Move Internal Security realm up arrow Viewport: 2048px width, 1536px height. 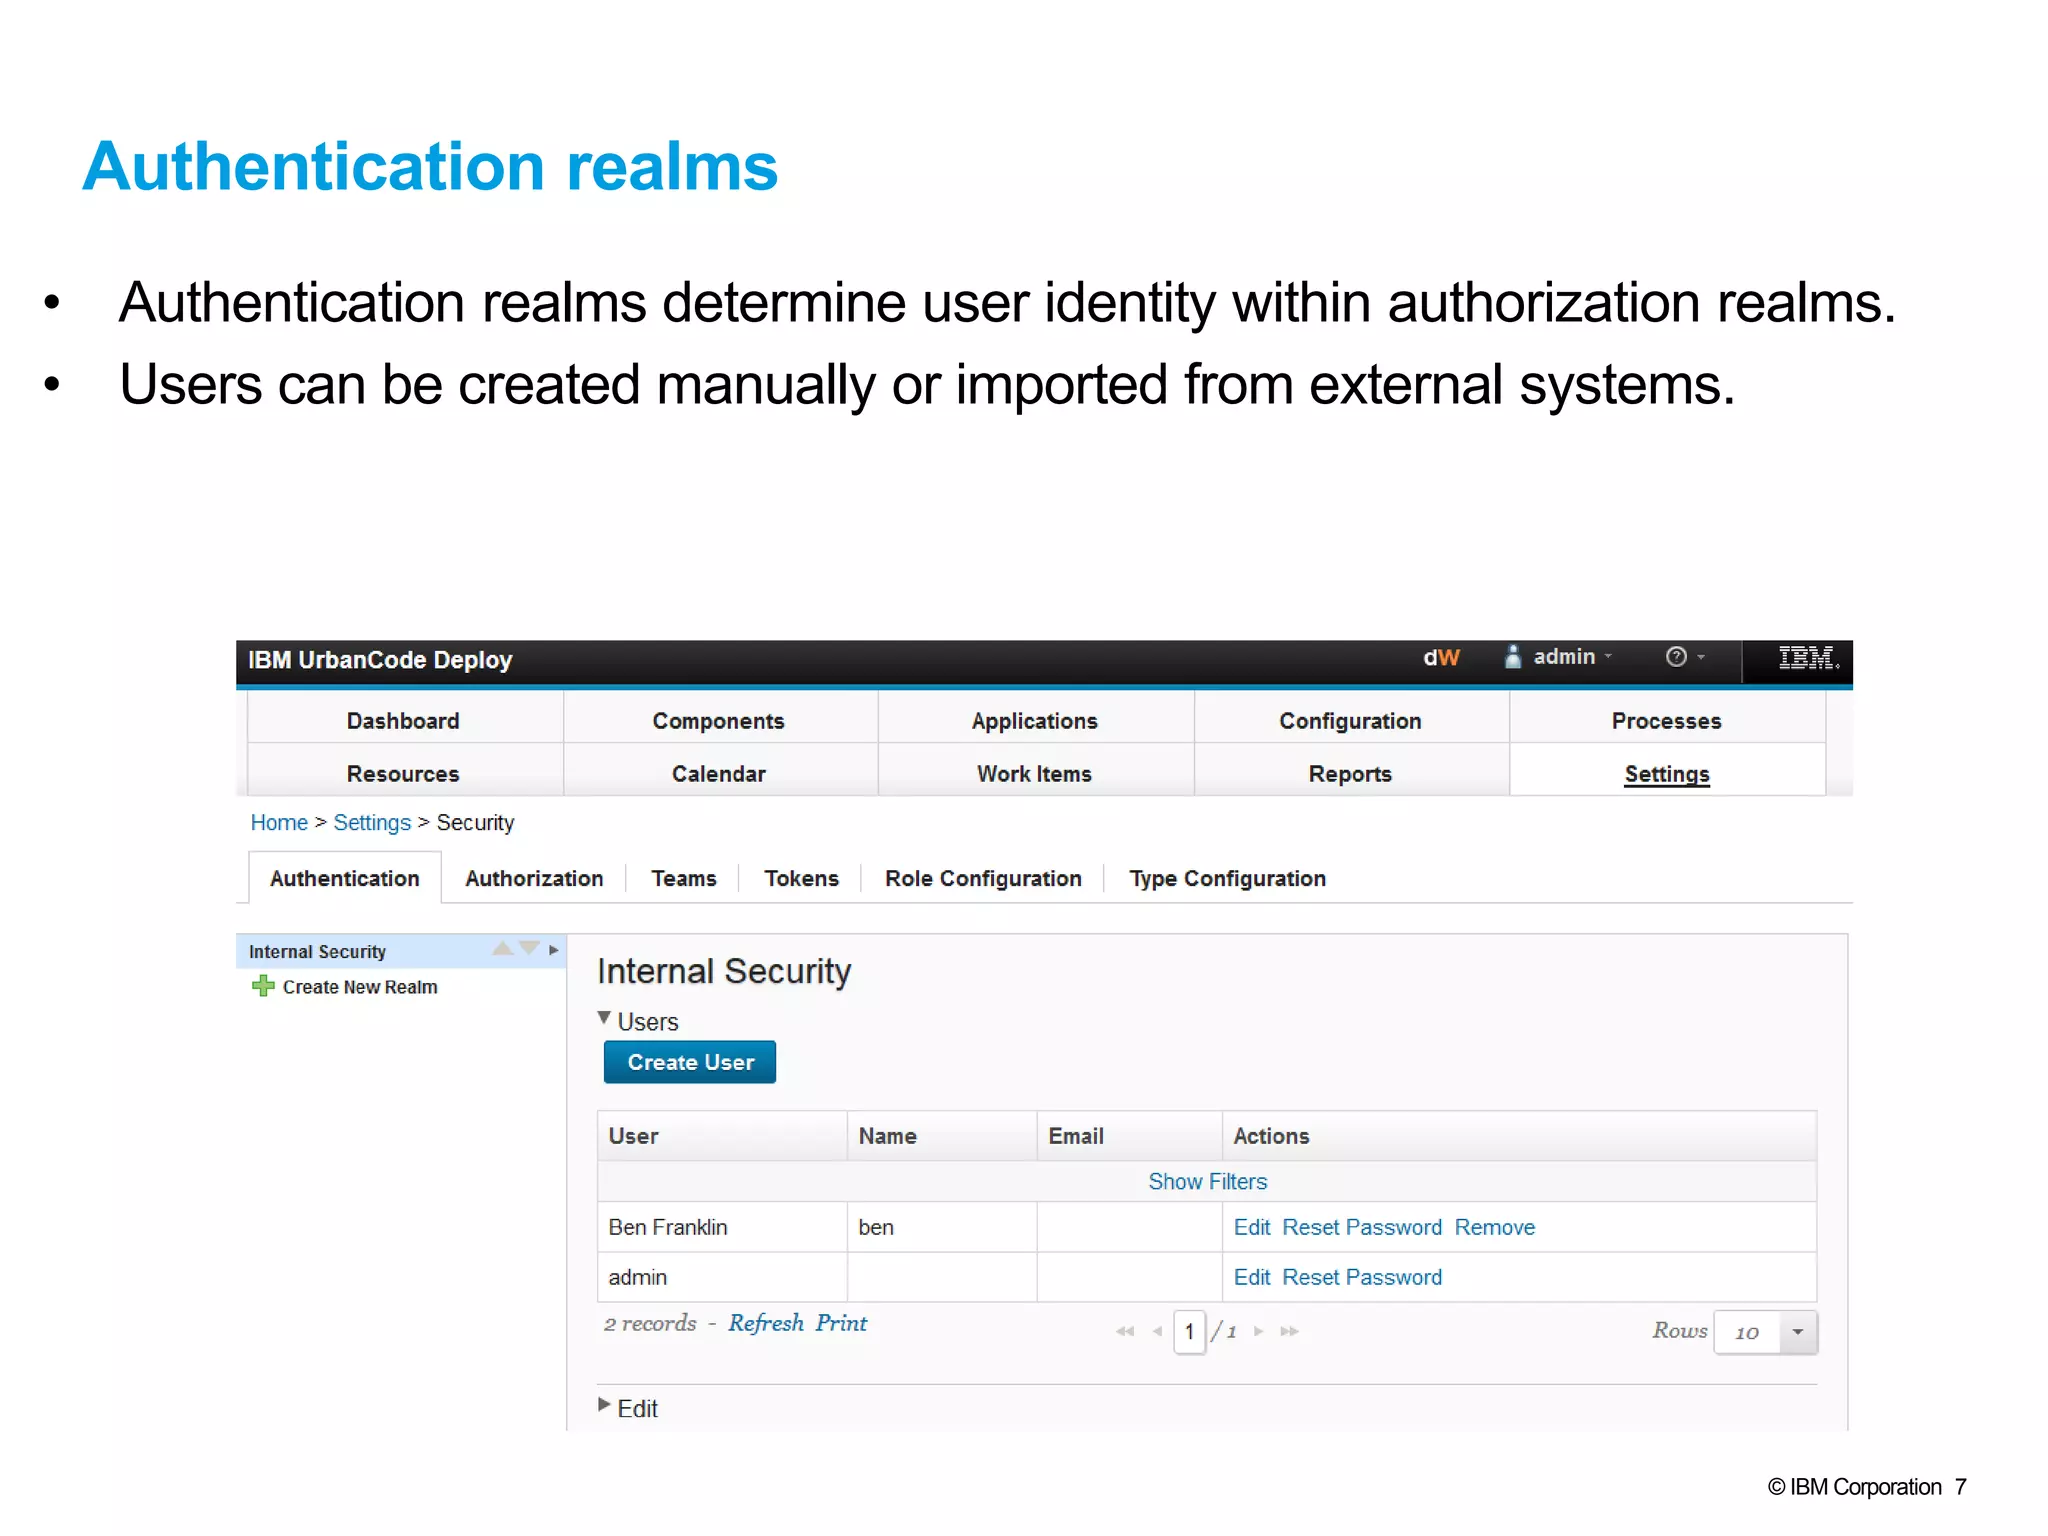(x=503, y=948)
